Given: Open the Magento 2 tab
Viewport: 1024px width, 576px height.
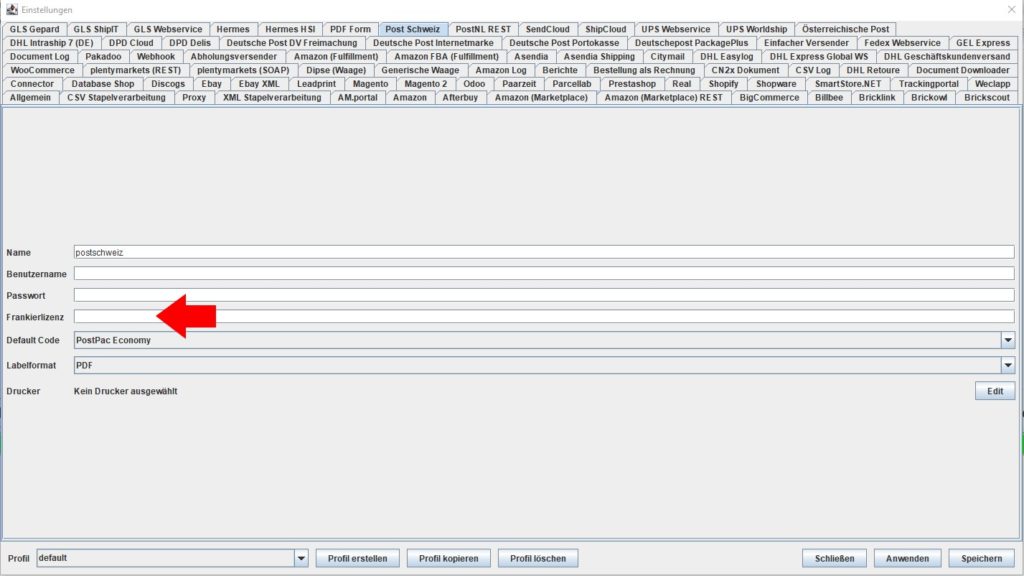Looking at the screenshot, I should (x=426, y=84).
